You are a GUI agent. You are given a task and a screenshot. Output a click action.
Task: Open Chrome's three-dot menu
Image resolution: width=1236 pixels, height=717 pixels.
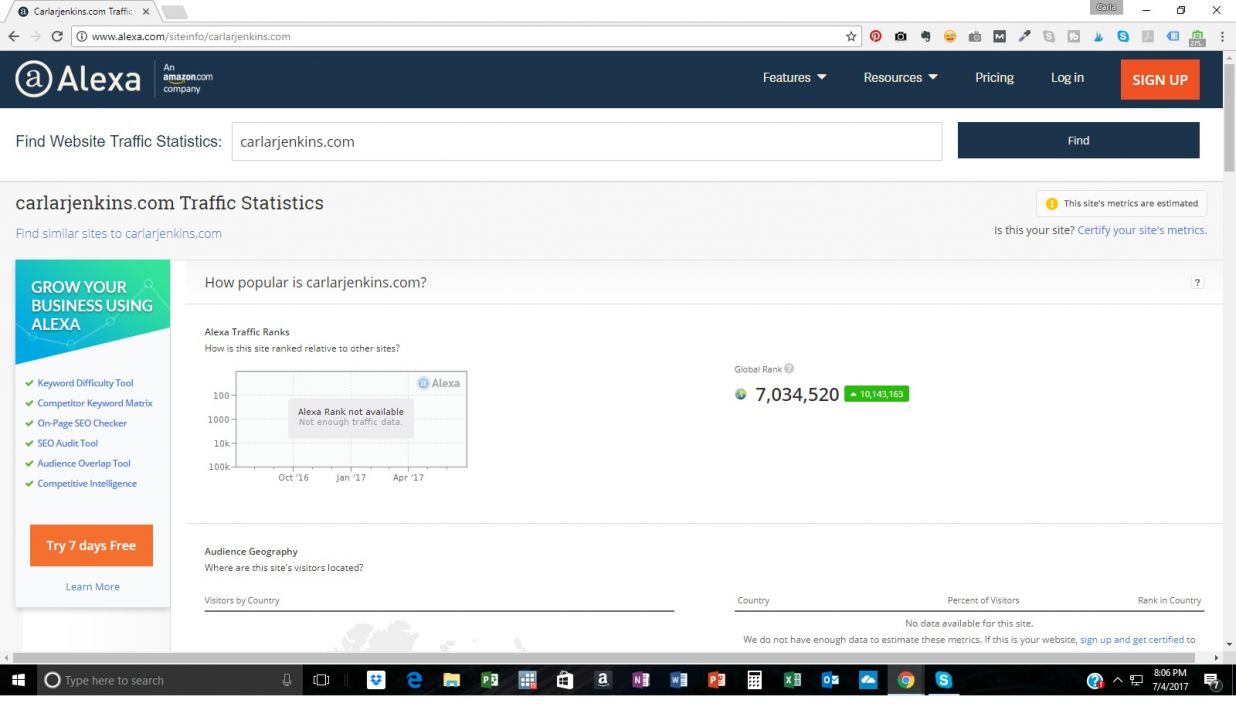1222,36
